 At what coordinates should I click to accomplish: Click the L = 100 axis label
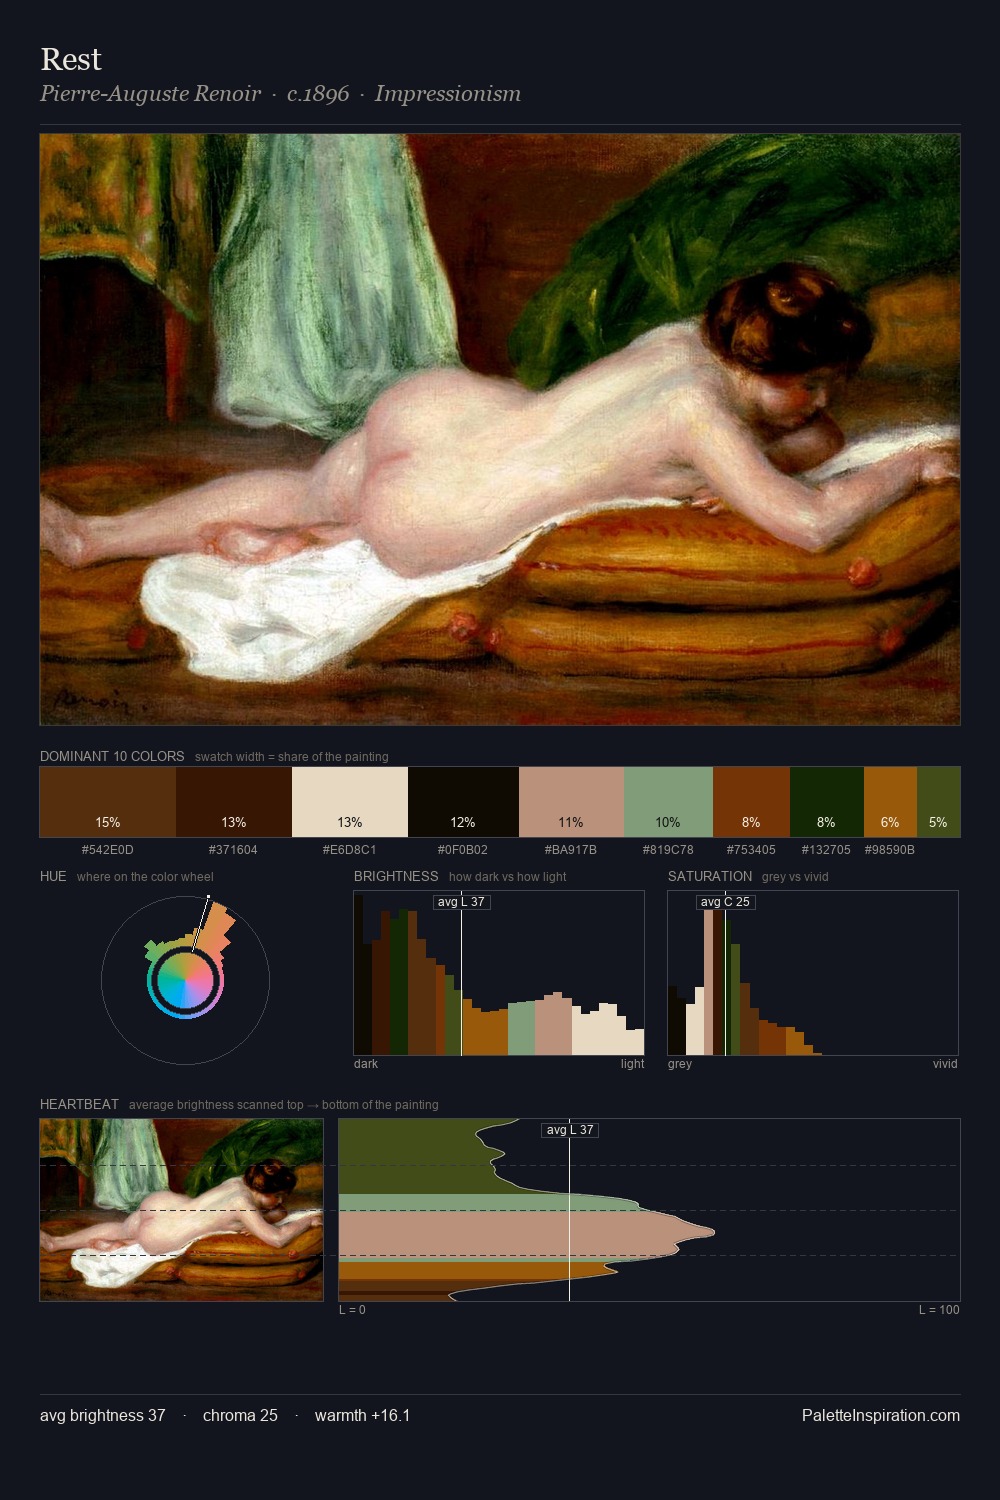939,1310
